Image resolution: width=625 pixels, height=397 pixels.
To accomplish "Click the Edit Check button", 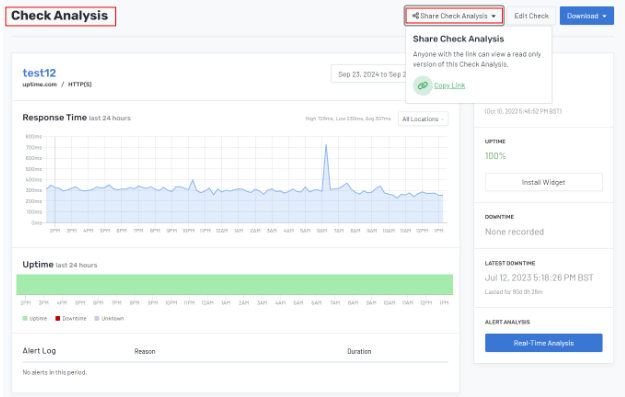I will [x=531, y=16].
